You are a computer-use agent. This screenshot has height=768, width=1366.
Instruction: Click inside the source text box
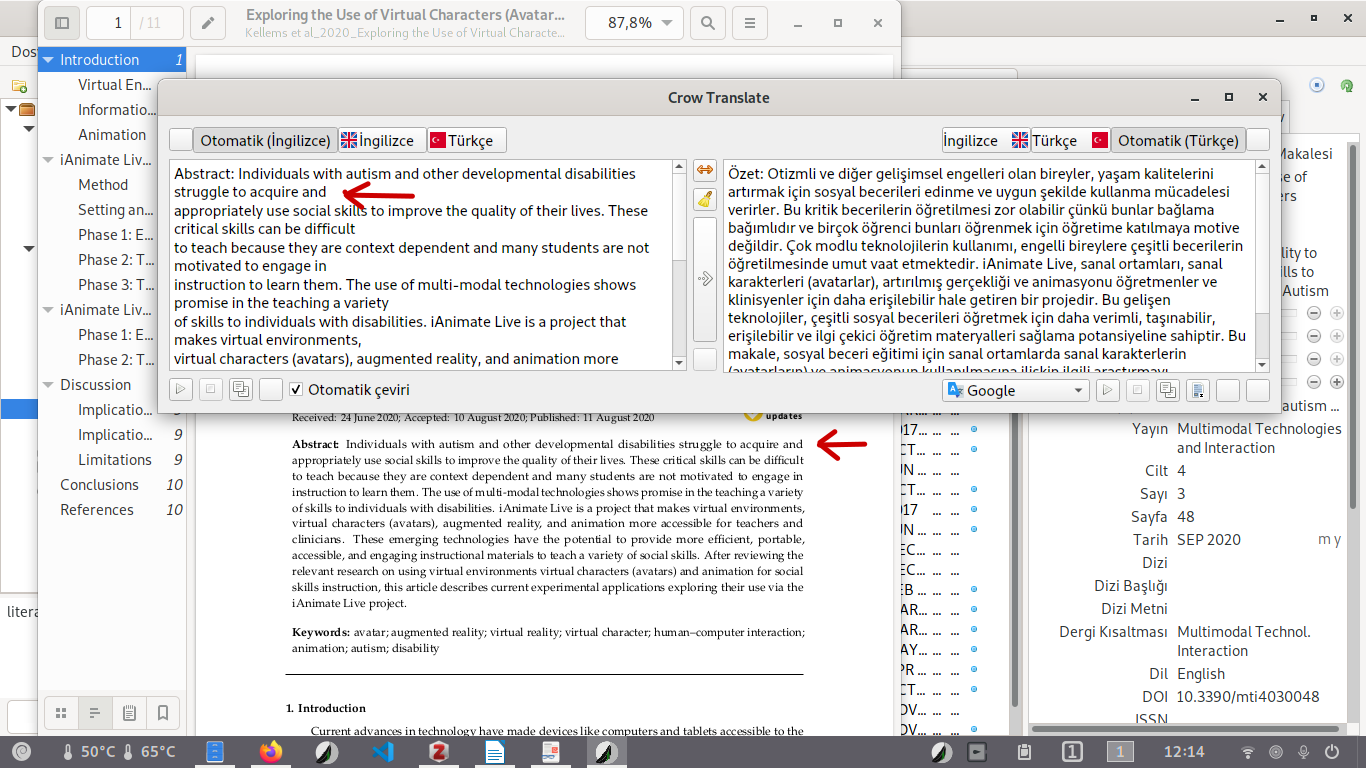pos(422,265)
